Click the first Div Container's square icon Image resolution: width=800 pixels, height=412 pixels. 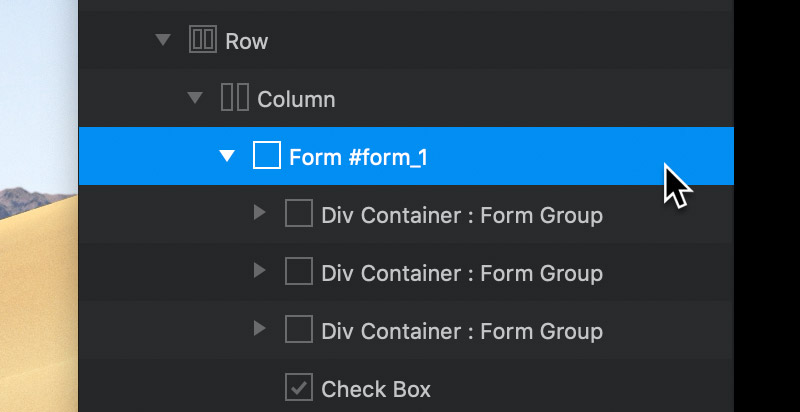(298, 213)
